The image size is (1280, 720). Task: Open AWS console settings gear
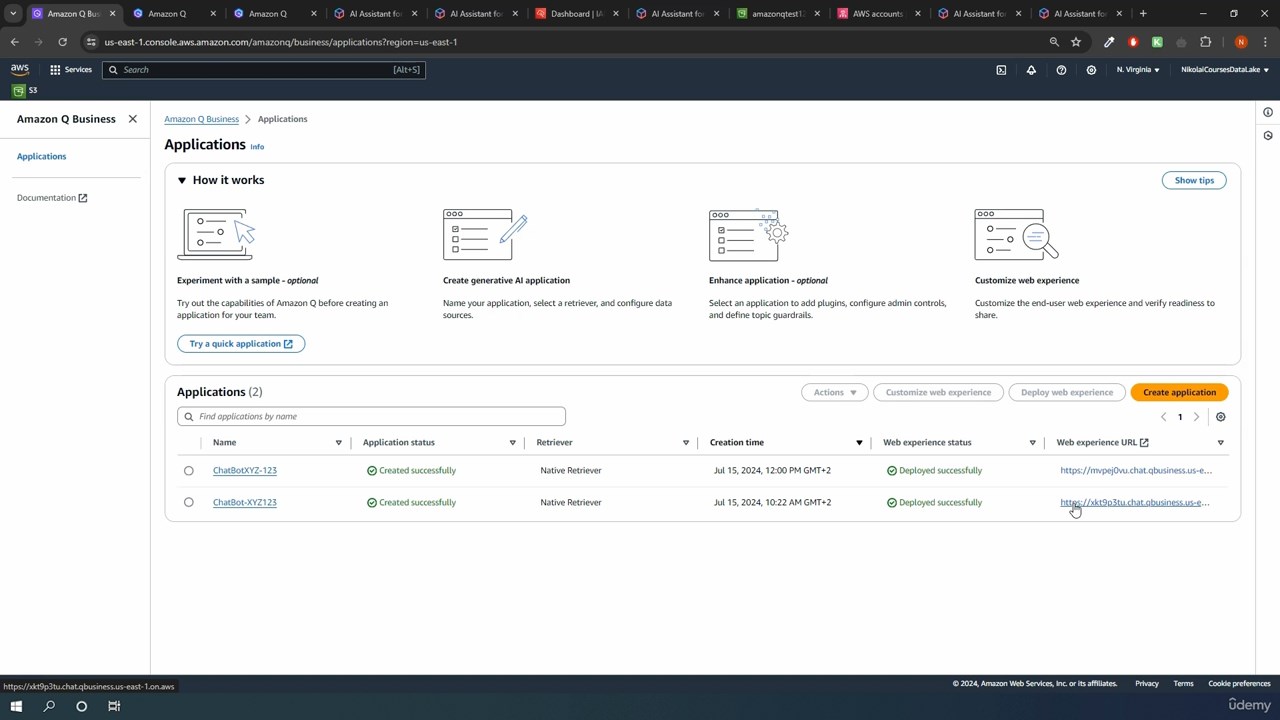(x=1091, y=70)
